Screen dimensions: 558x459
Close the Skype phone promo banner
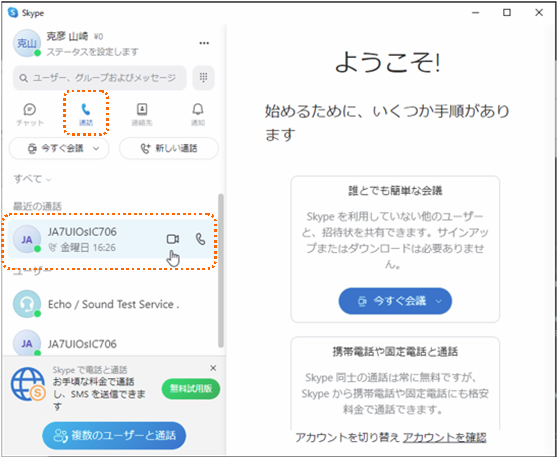pos(213,368)
